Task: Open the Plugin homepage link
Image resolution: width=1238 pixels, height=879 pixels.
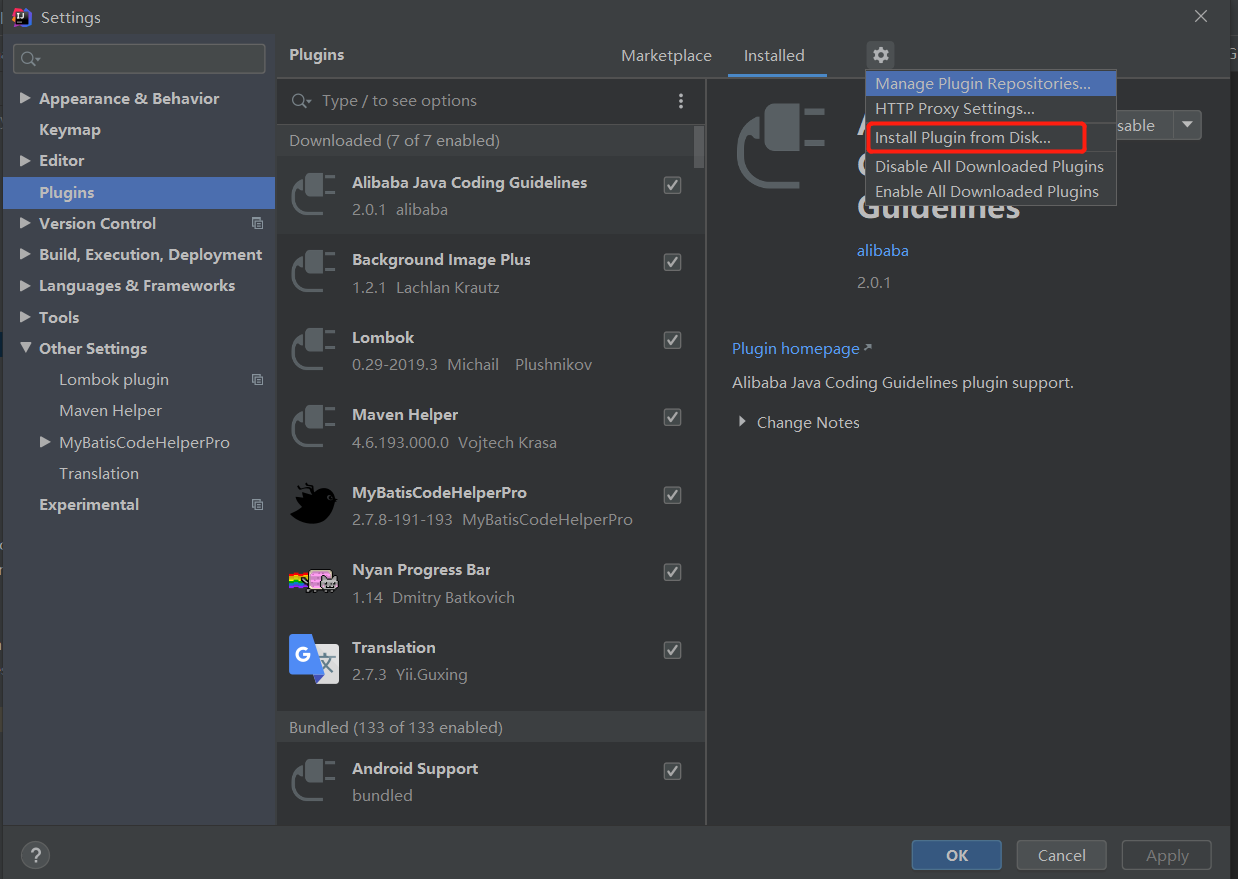Action: point(795,348)
